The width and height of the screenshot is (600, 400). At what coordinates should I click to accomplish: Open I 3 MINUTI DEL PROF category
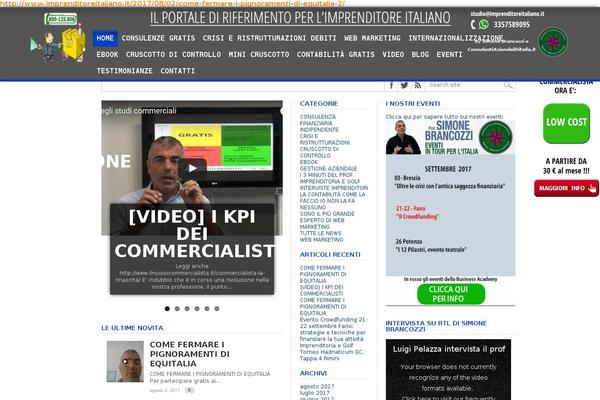click(x=326, y=175)
